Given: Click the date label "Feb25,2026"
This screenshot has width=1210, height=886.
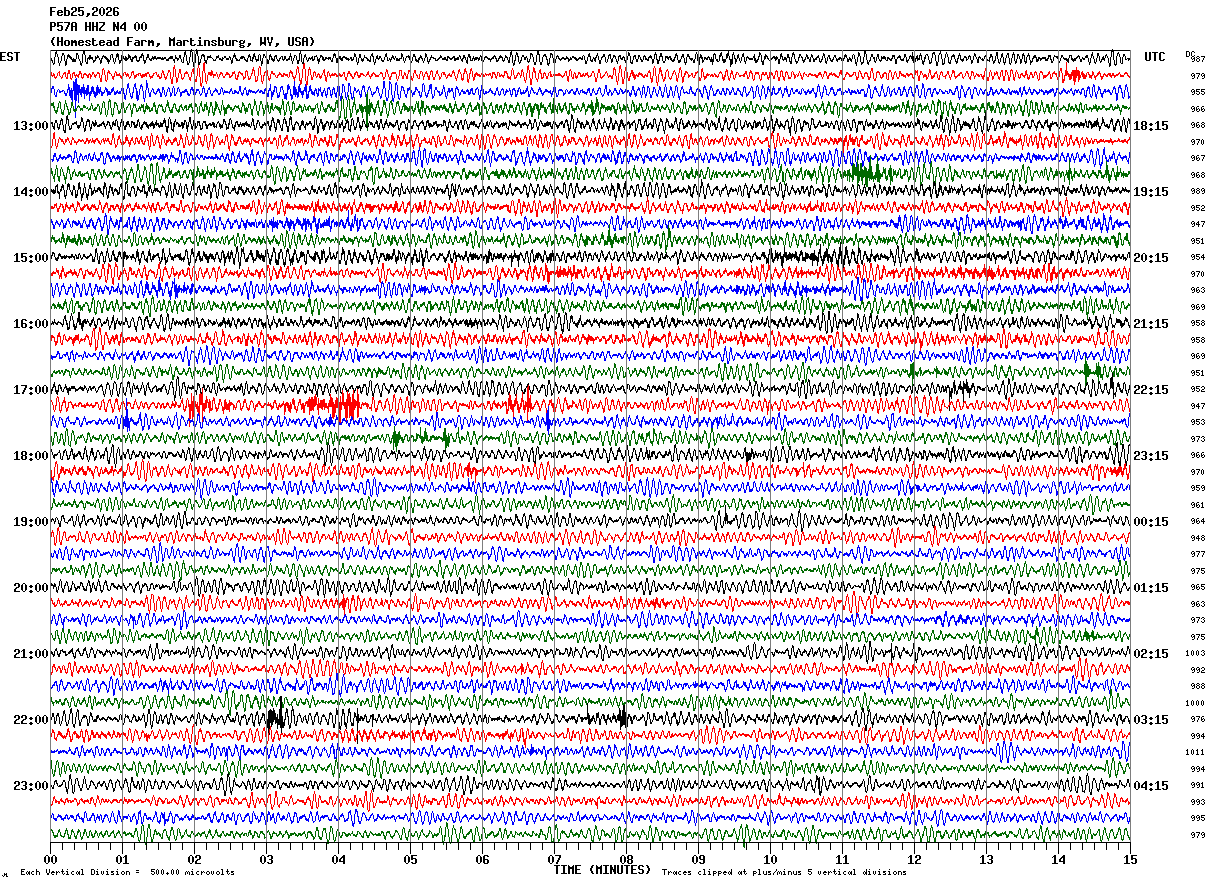Looking at the screenshot, I should click(x=85, y=12).
